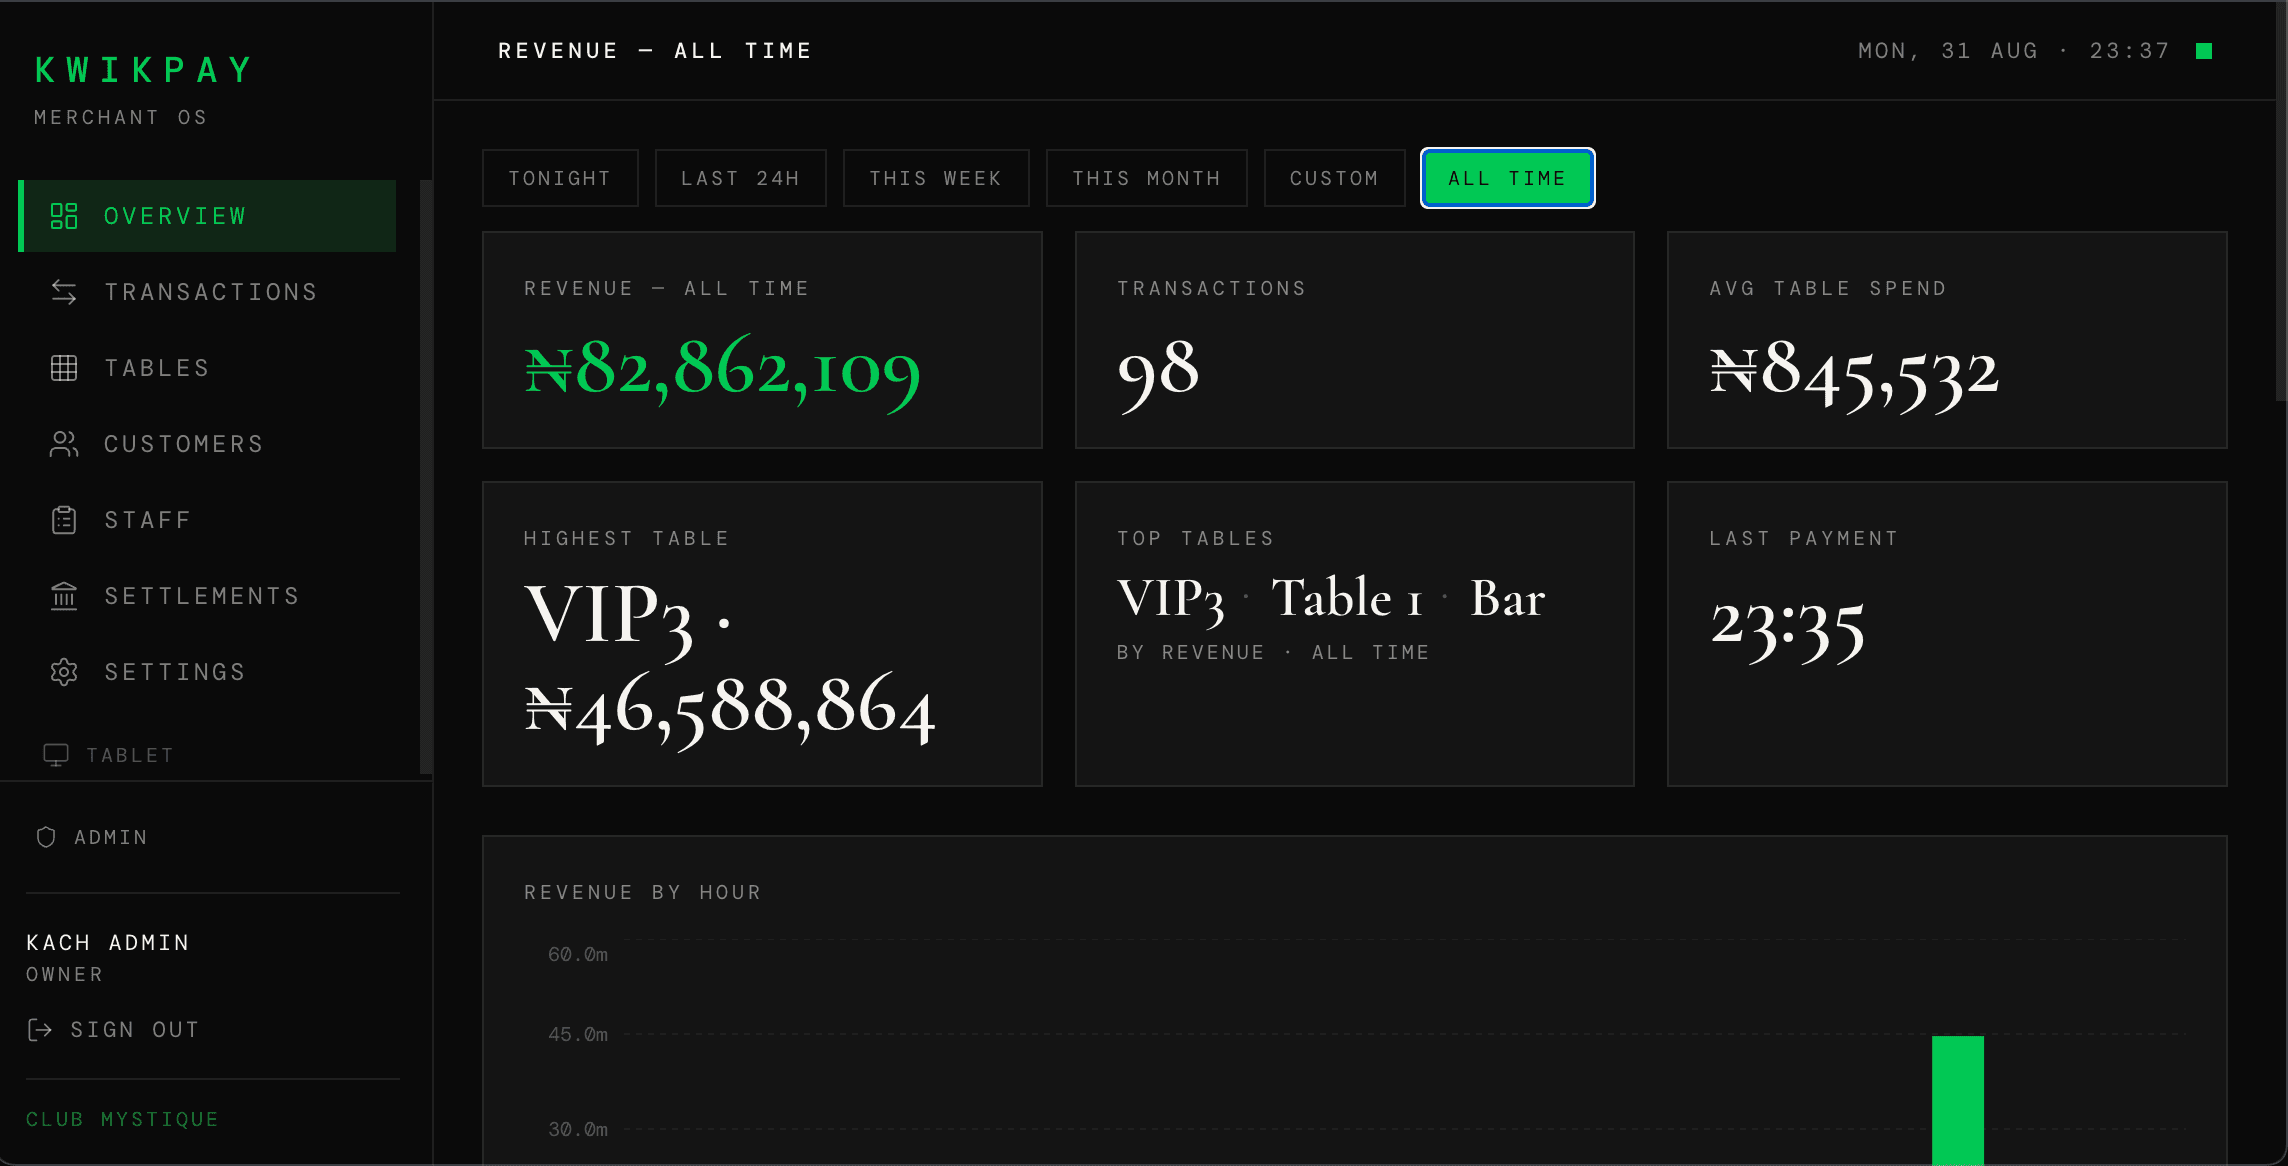Viewport: 2288px width, 1166px height.
Task: Click the Revenue — All Time page title
Action: pyautogui.click(x=655, y=51)
